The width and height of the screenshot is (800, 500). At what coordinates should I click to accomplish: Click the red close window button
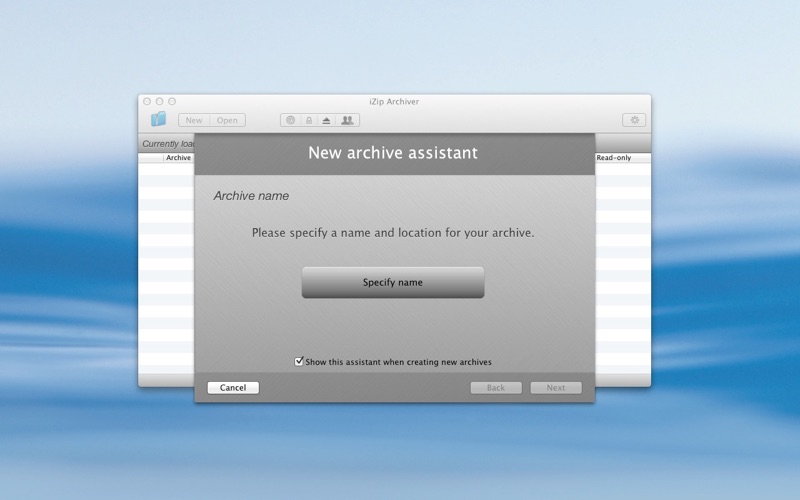(147, 101)
